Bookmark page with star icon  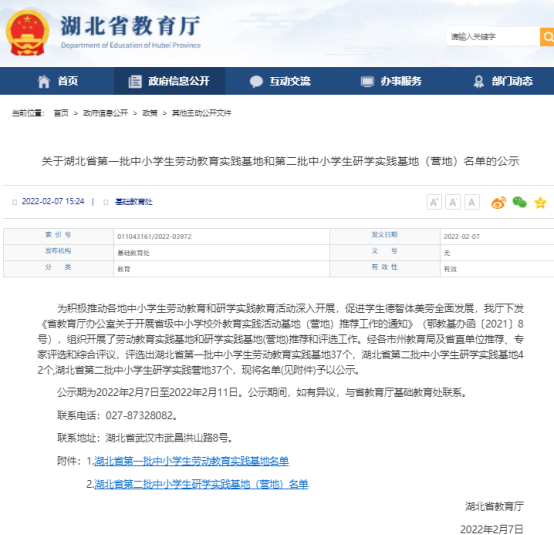(x=540, y=202)
